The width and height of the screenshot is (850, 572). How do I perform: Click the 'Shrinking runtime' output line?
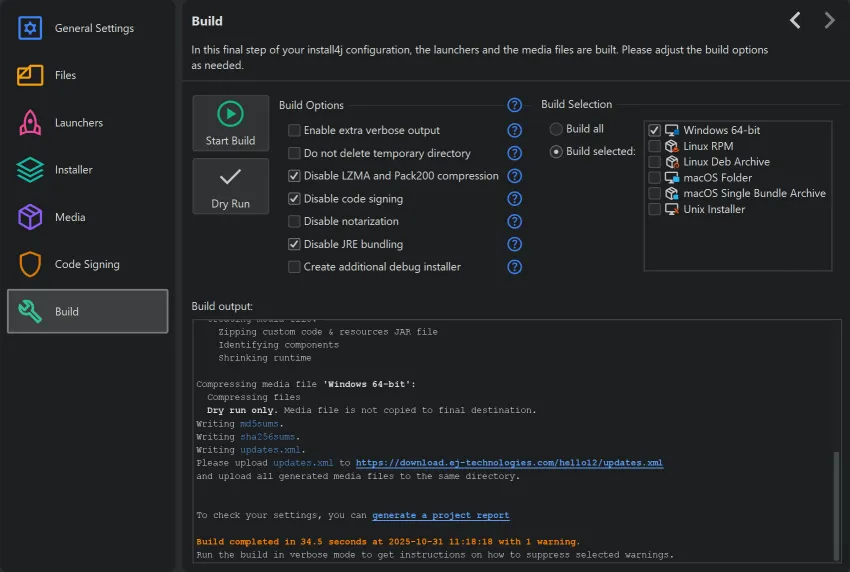pos(265,358)
